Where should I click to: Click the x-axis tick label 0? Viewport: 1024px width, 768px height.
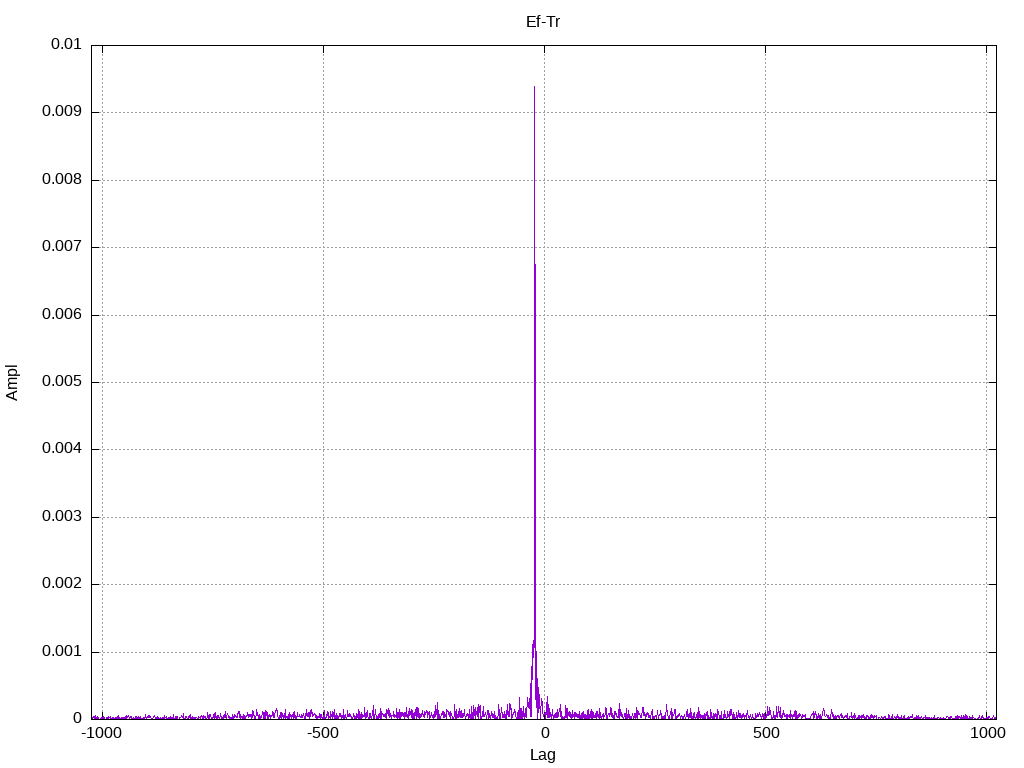coord(545,733)
